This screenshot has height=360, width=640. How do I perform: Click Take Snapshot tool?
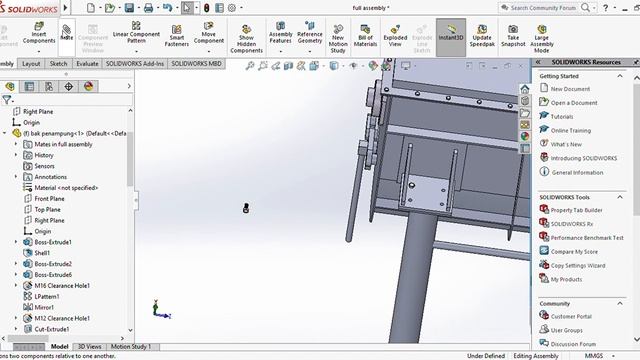click(513, 36)
